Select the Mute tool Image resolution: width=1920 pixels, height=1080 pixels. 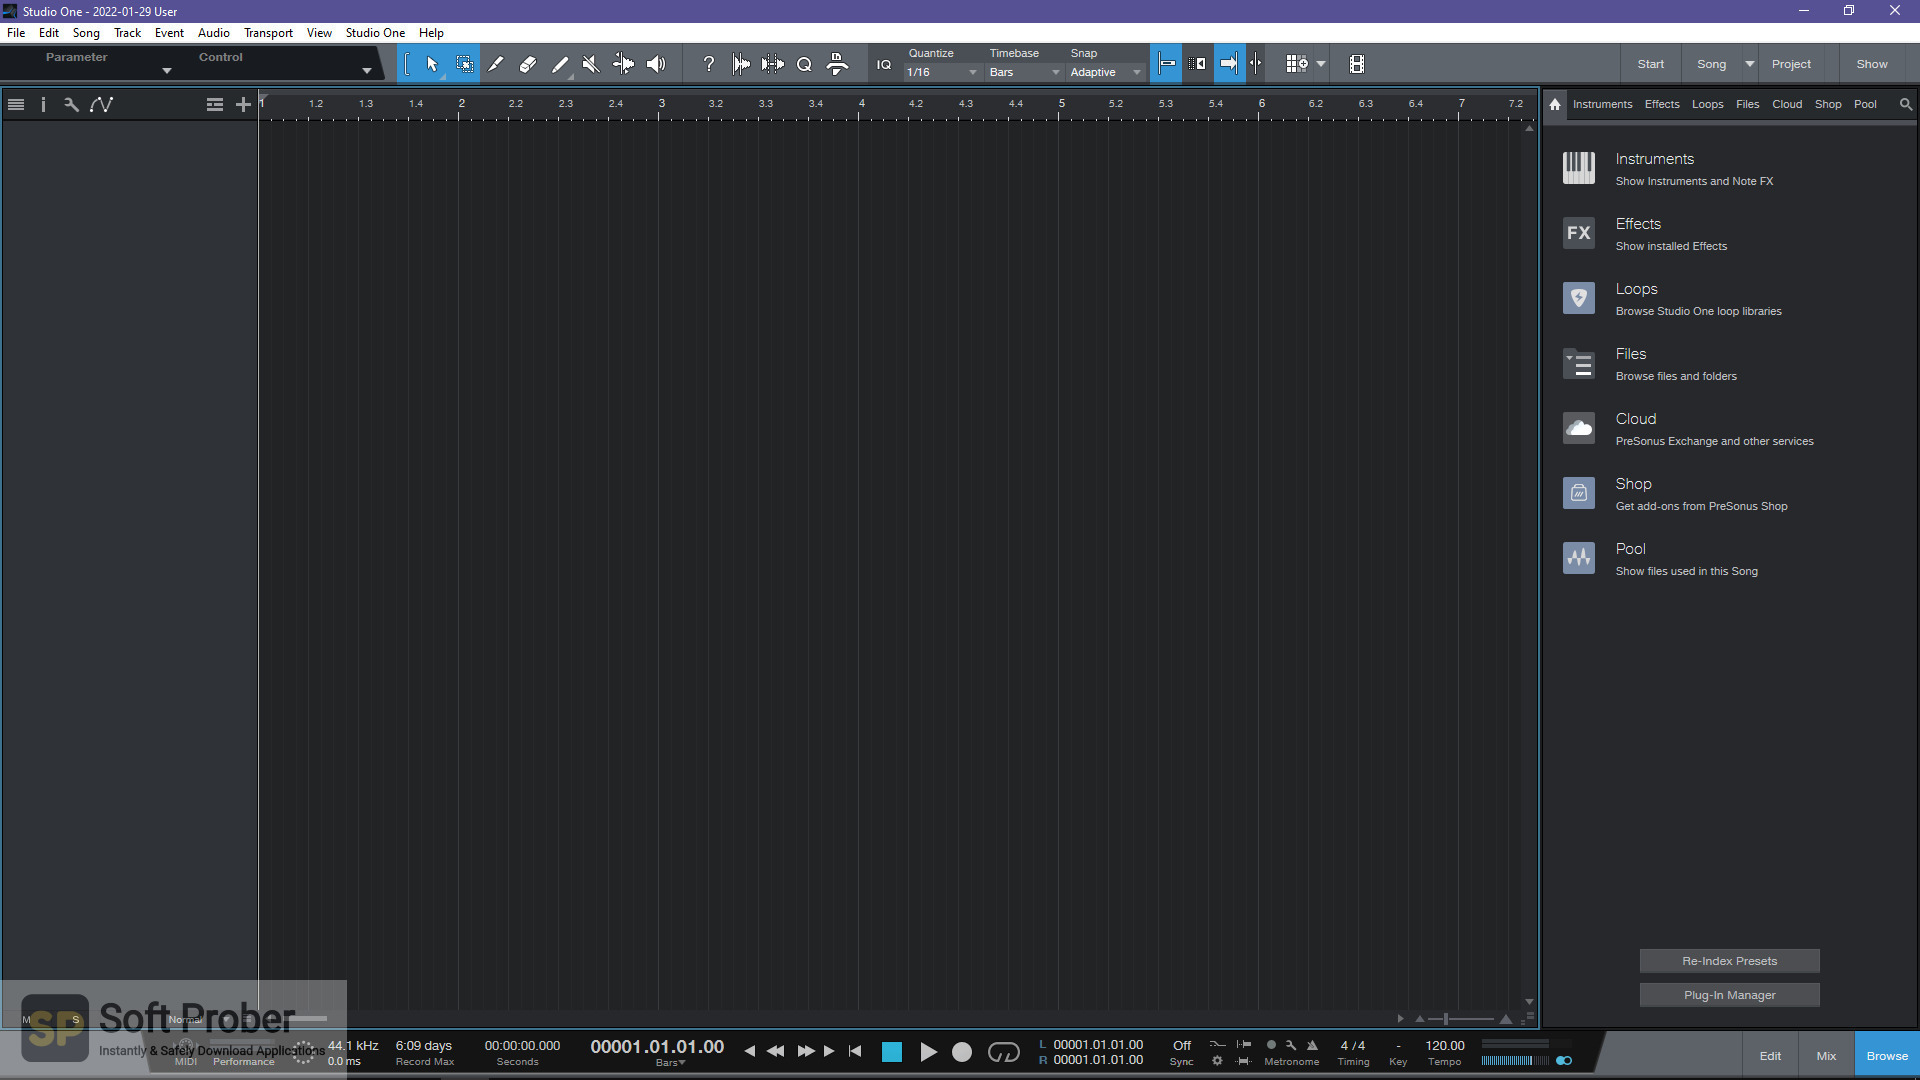click(x=591, y=64)
